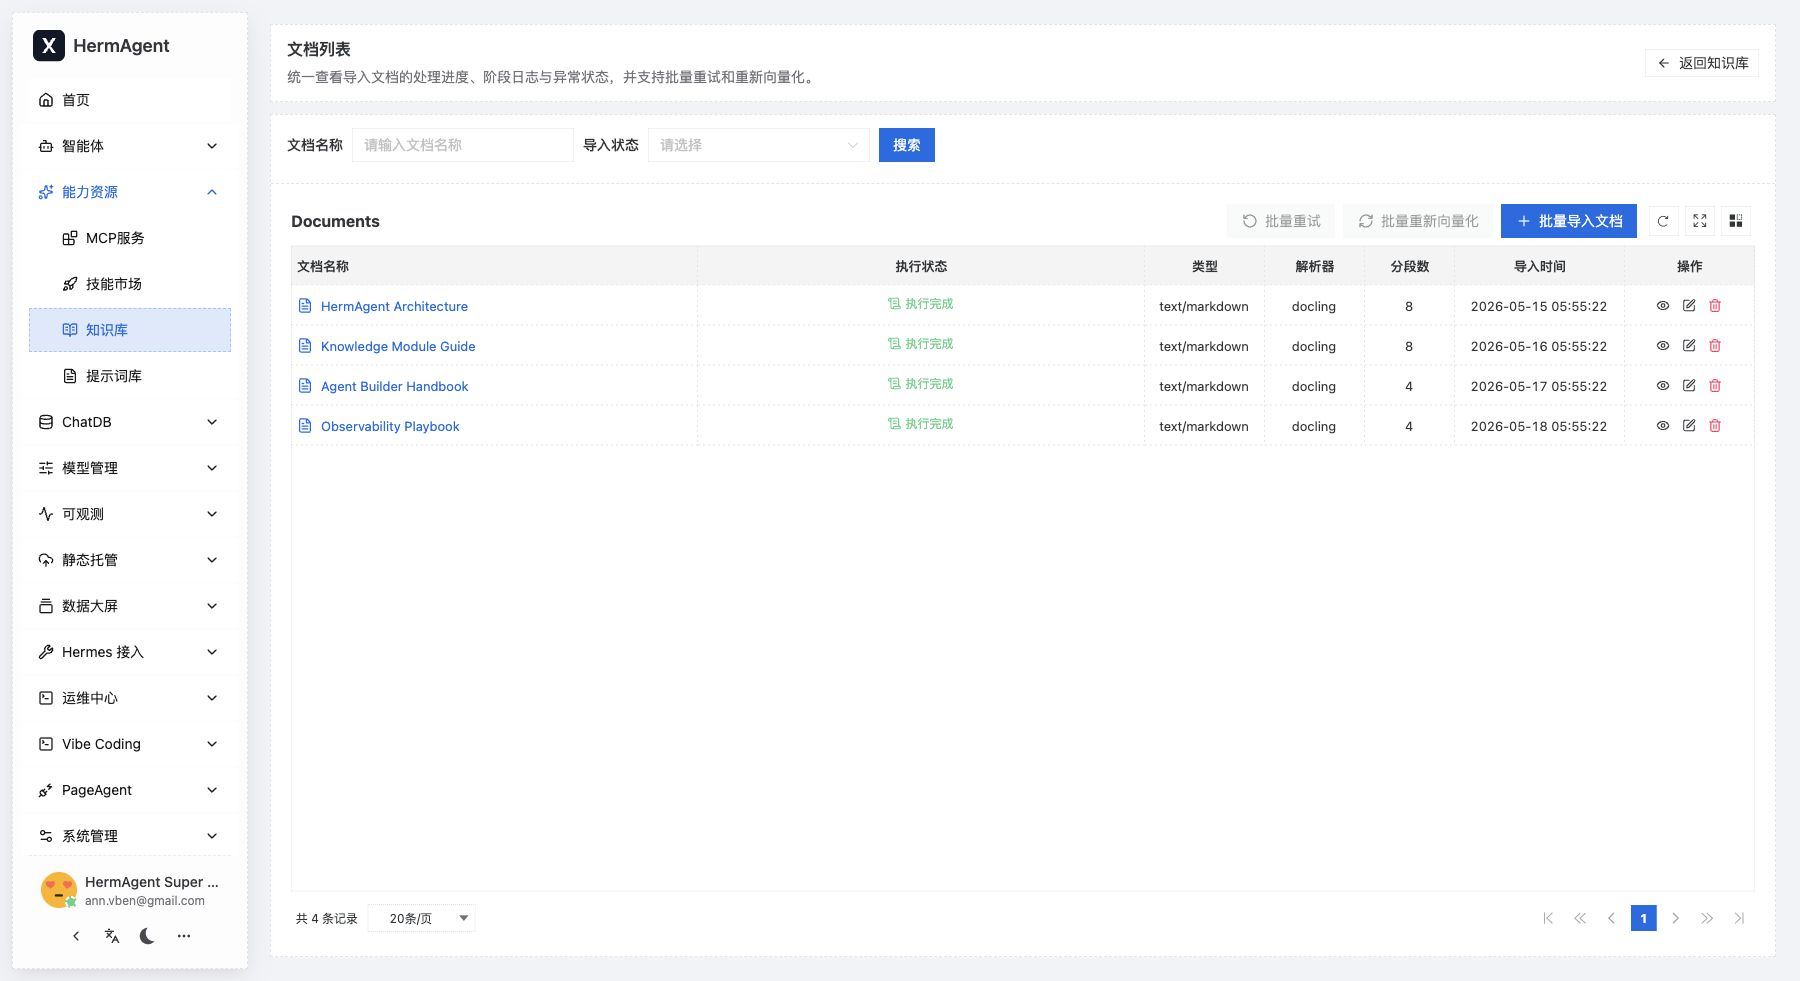Open 技能市场 submenu item

pos(130,284)
